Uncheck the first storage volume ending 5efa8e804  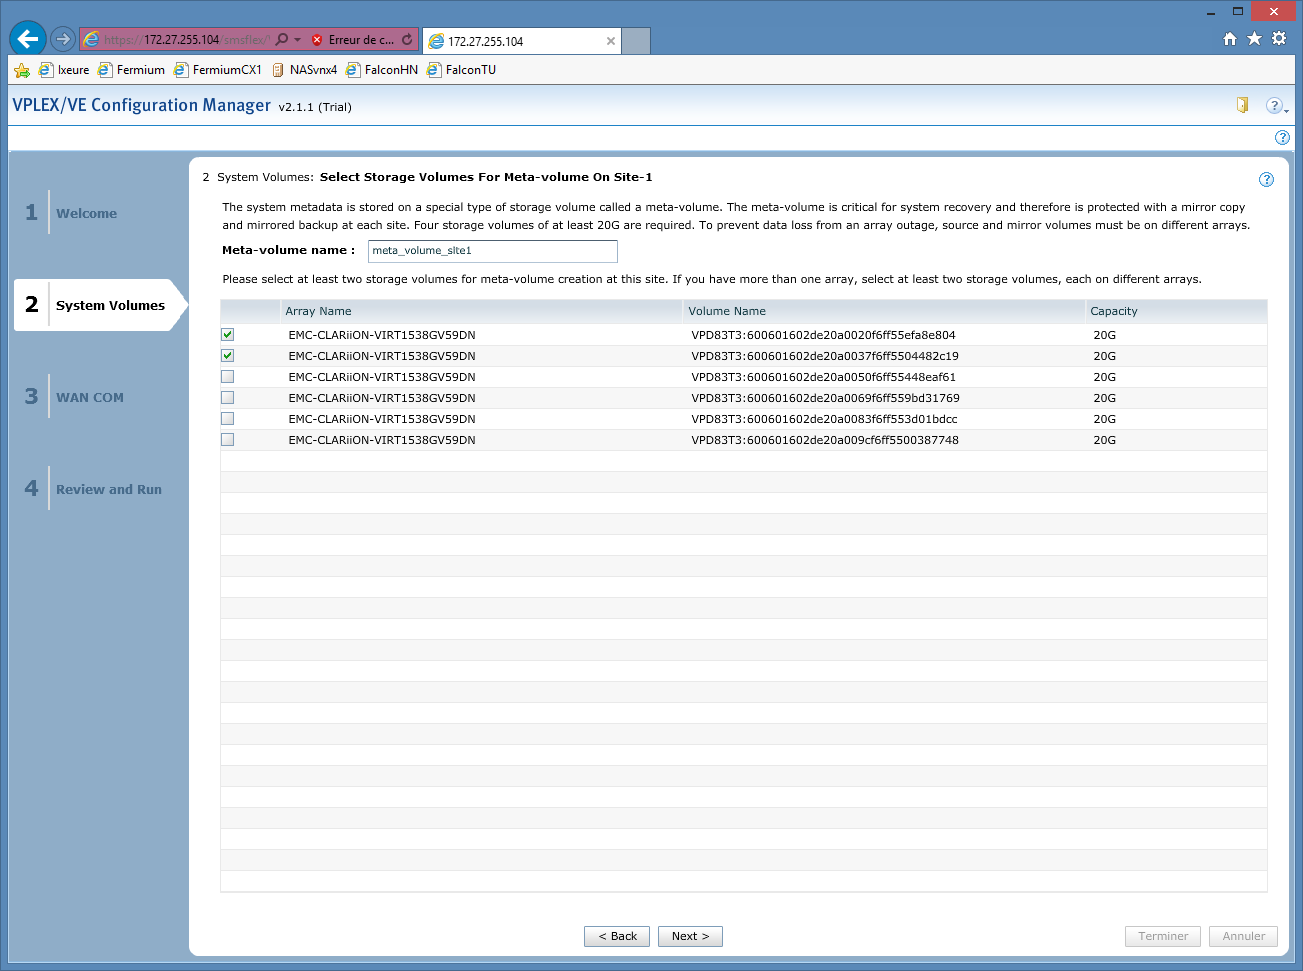point(228,335)
